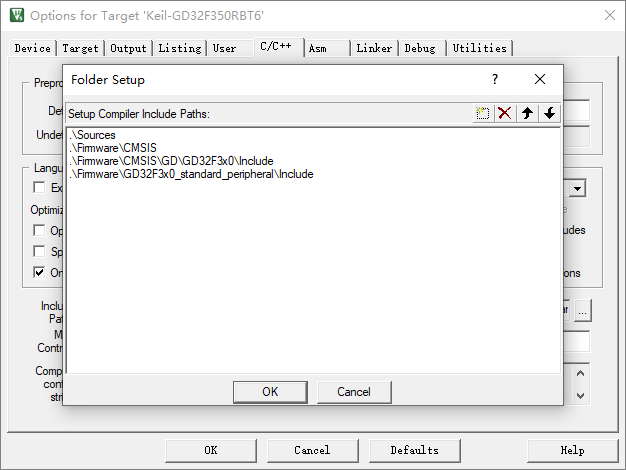
Task: Move selected path down in list
Action: (549, 113)
